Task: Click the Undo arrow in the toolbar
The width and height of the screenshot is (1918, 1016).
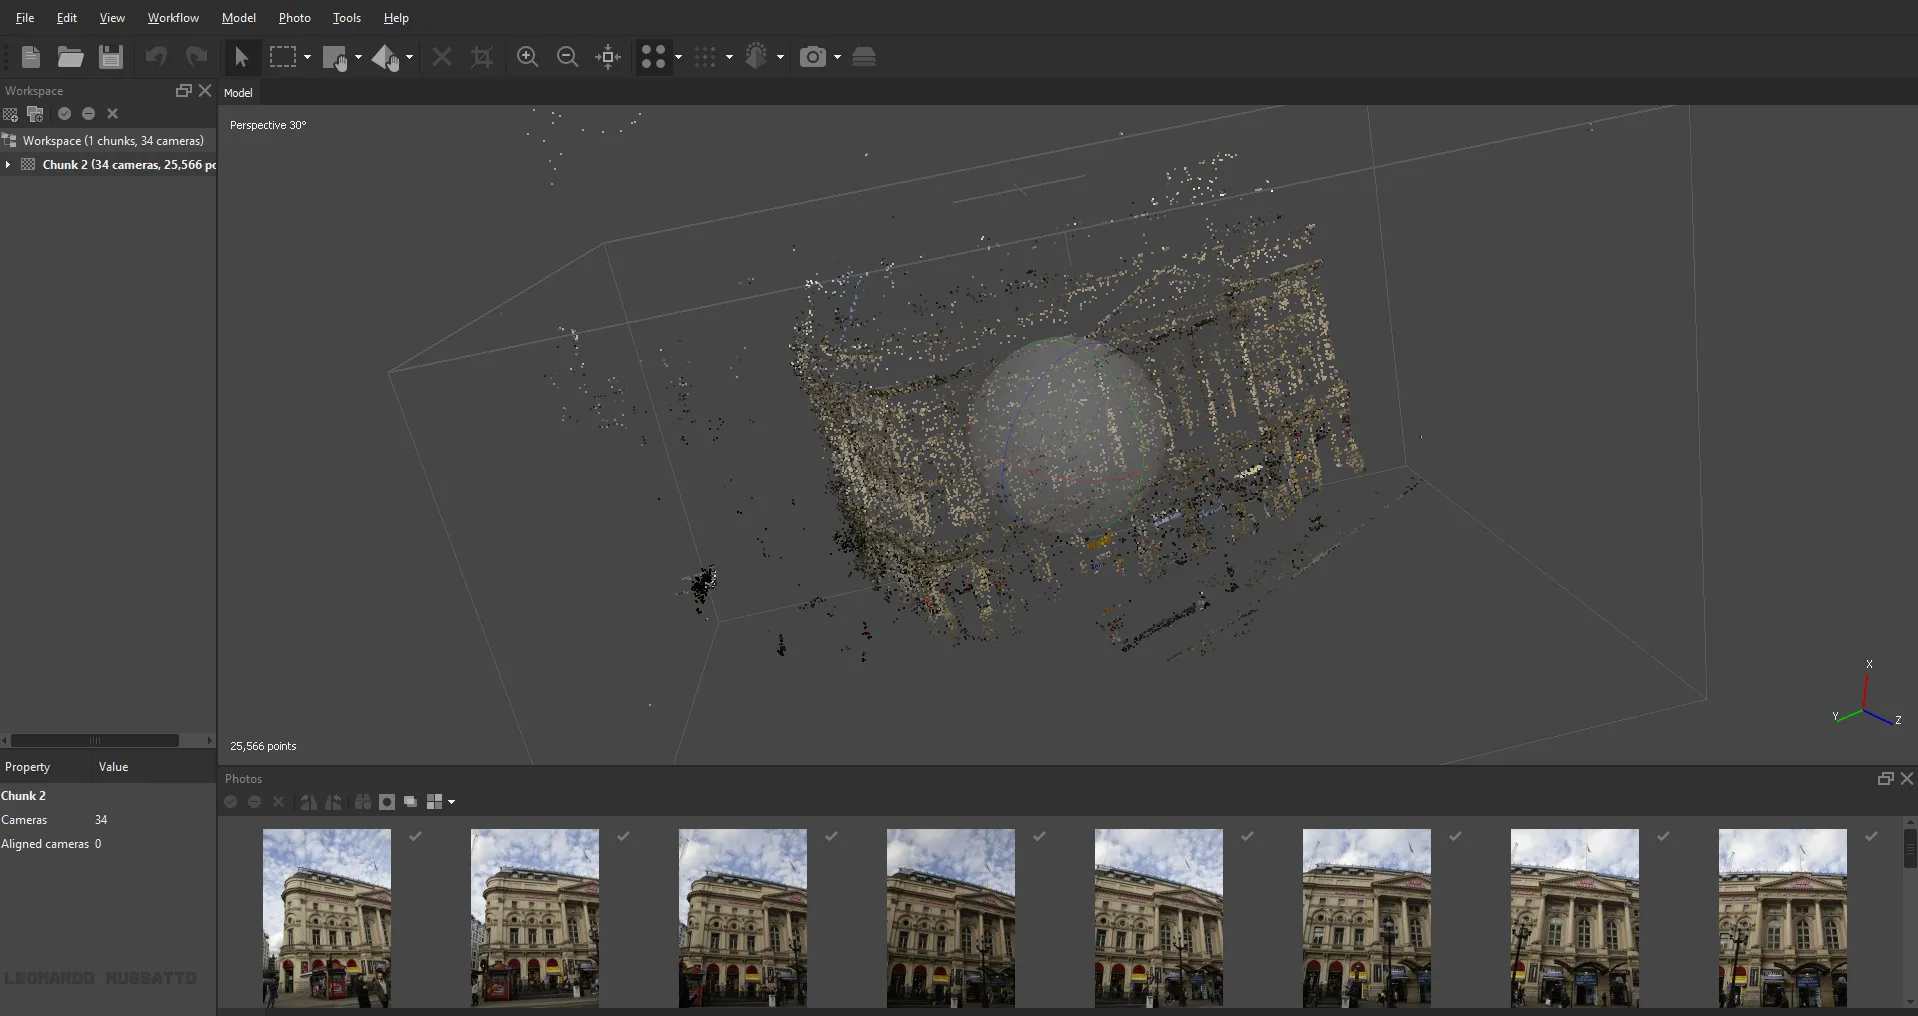Action: [155, 57]
